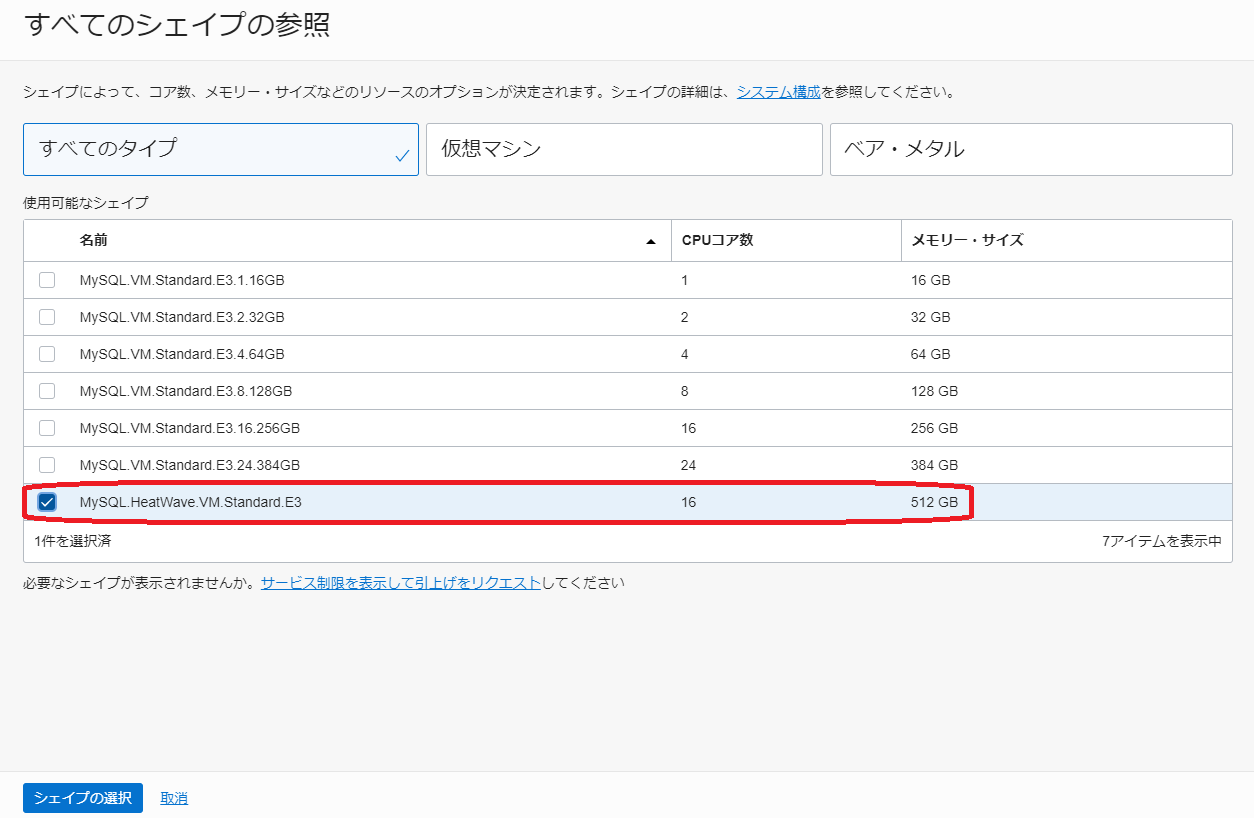The height and width of the screenshot is (818, 1254).
Task: Switch to the 仮想マシン shape type
Action: pyautogui.click(x=623, y=149)
